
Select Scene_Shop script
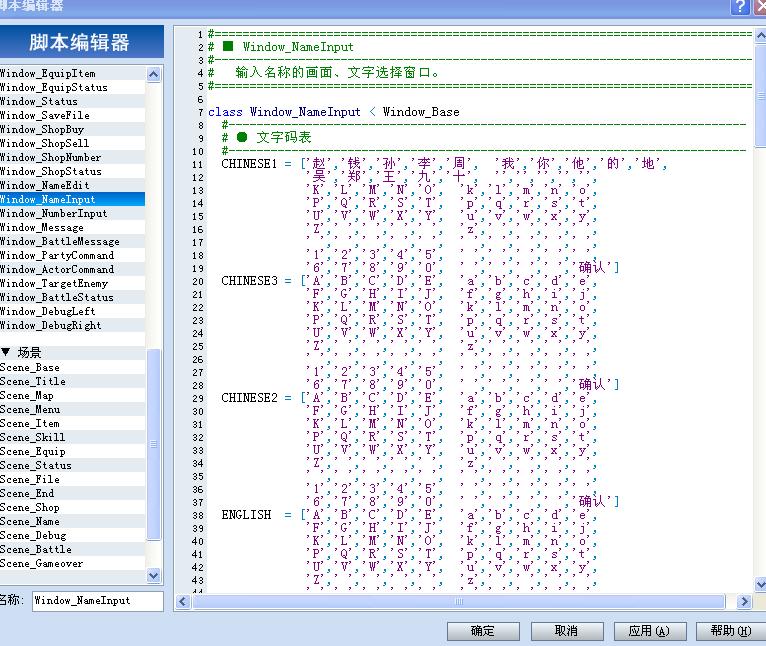[x=72, y=507]
